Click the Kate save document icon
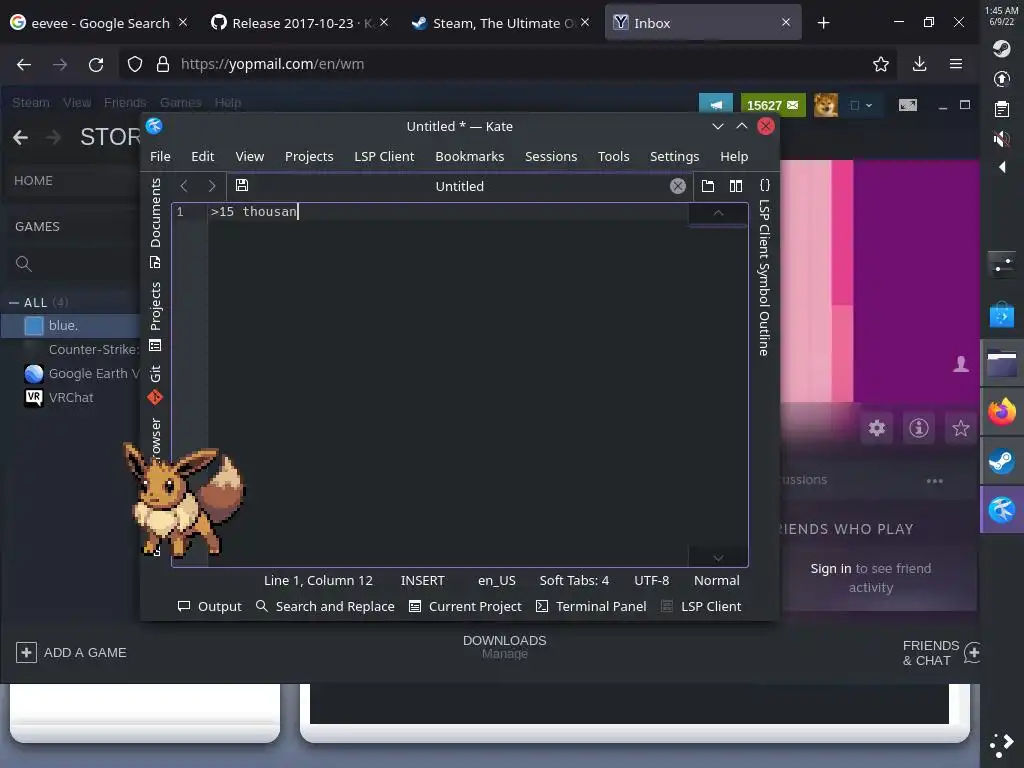Viewport: 1024px width, 768px height. click(242, 185)
